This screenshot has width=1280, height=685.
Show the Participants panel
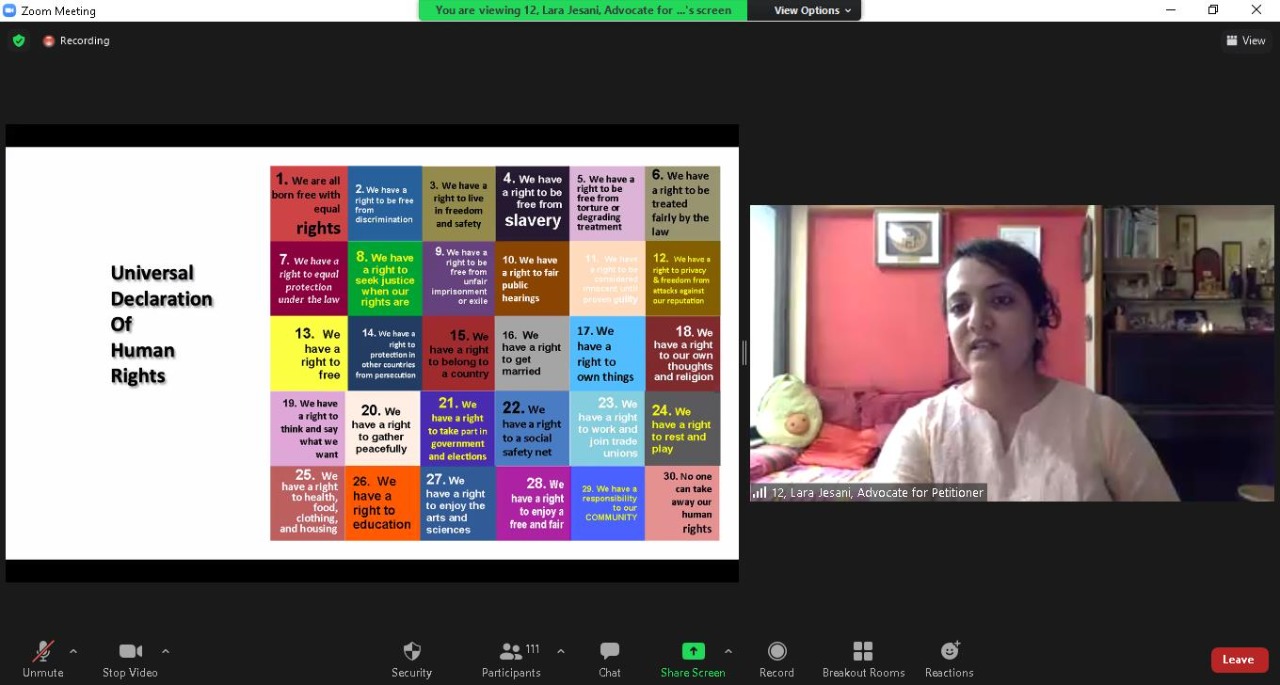tap(511, 658)
